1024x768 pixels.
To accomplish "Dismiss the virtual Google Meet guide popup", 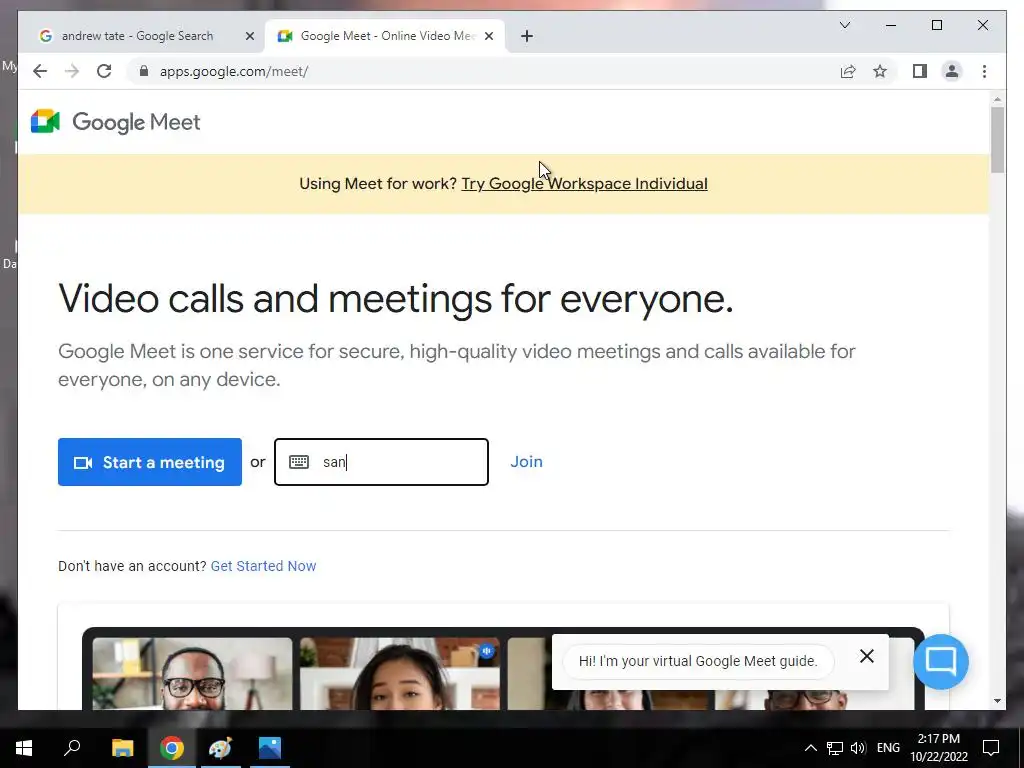I will (867, 656).
